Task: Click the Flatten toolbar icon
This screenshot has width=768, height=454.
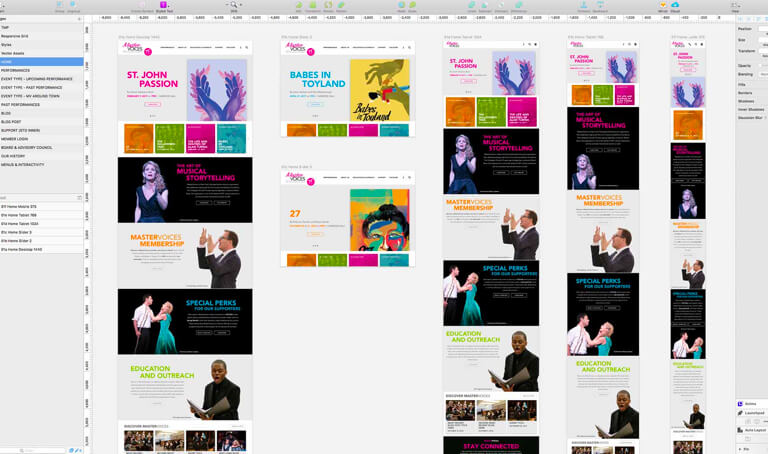Action: coord(341,5)
